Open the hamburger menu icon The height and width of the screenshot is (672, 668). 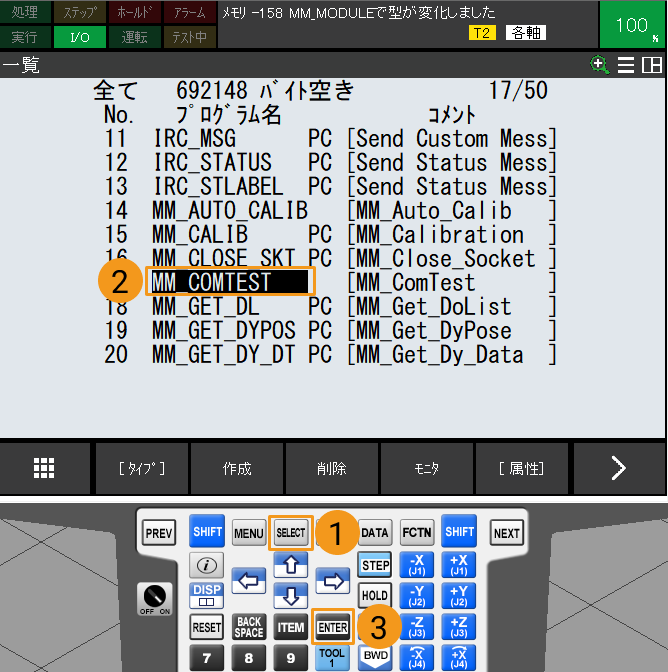click(x=626, y=66)
